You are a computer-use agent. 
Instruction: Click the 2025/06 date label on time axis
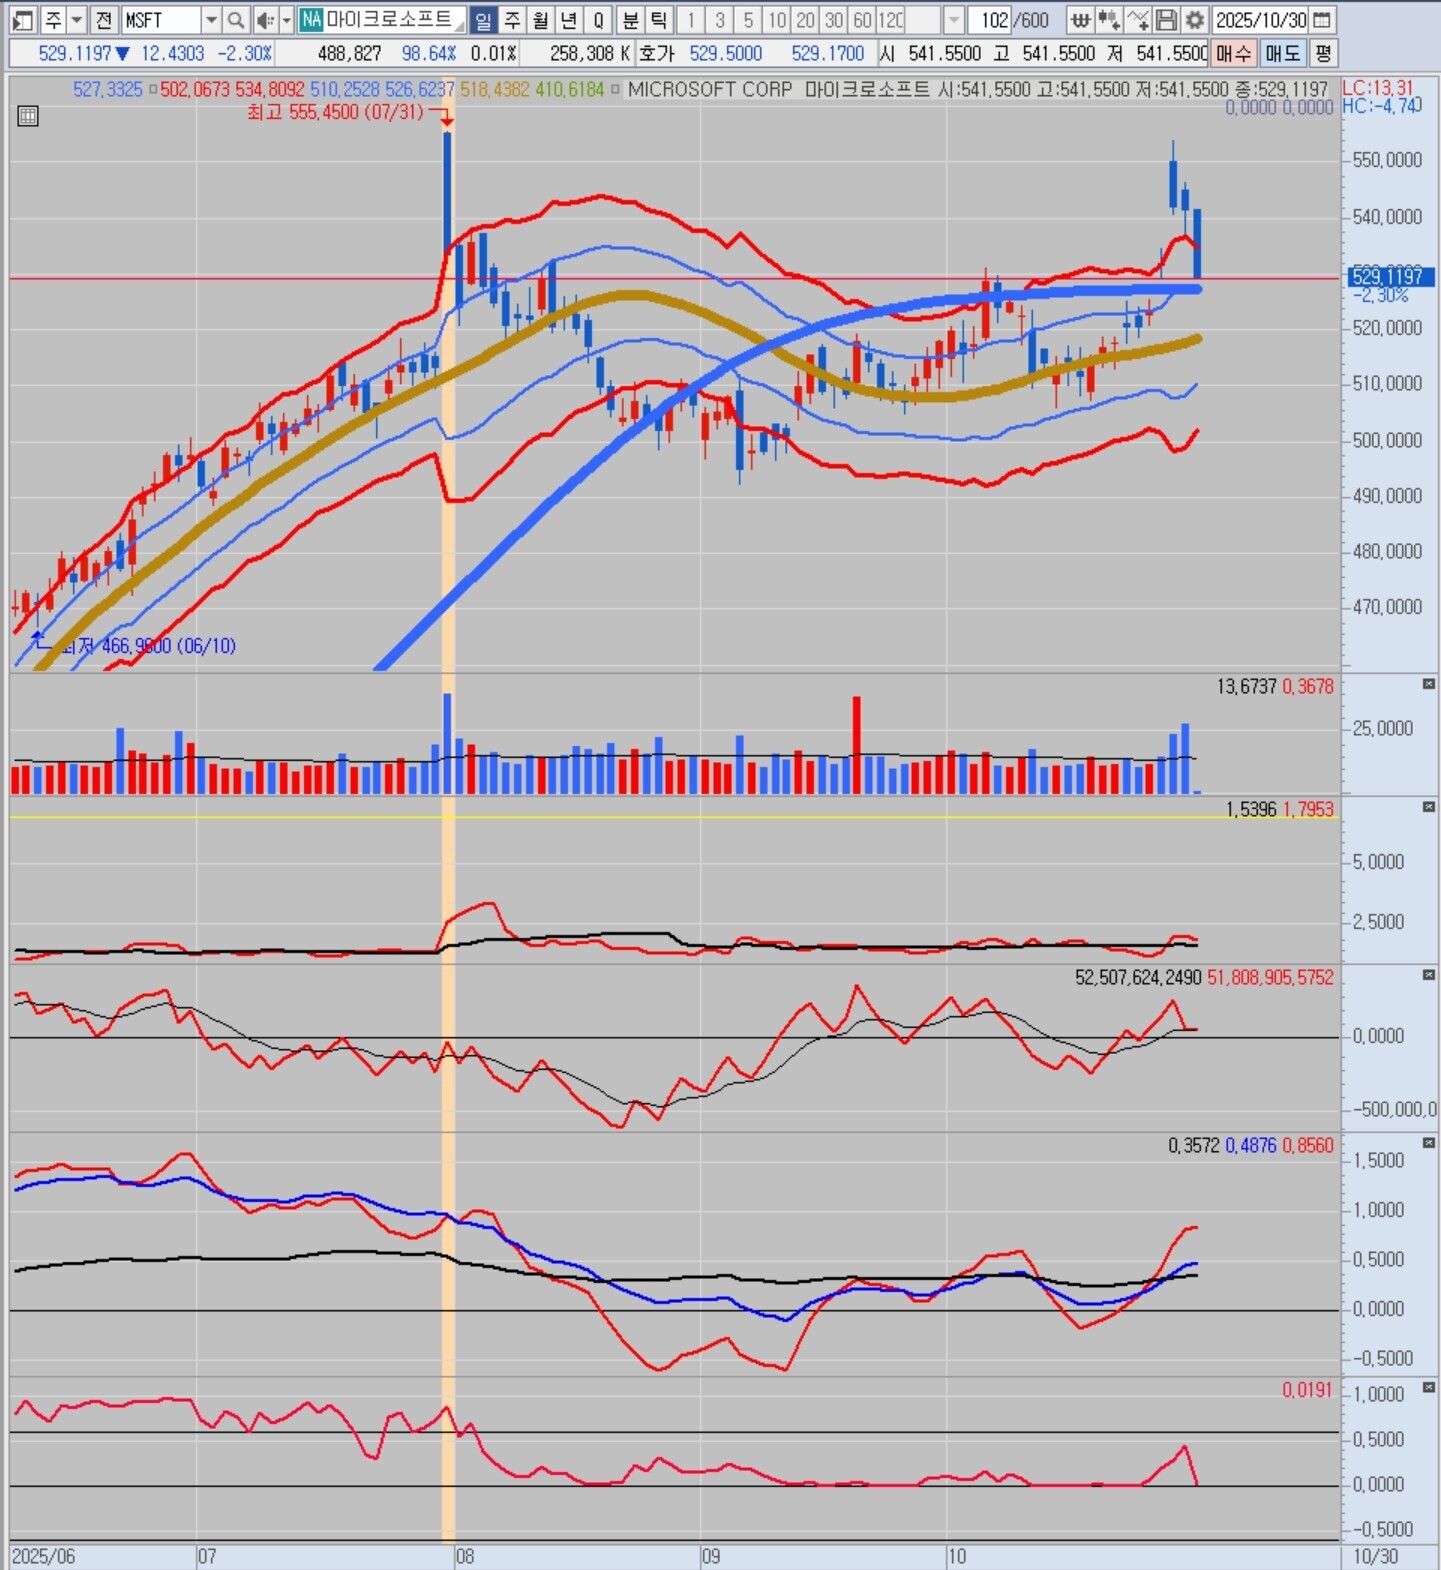click(43, 1557)
